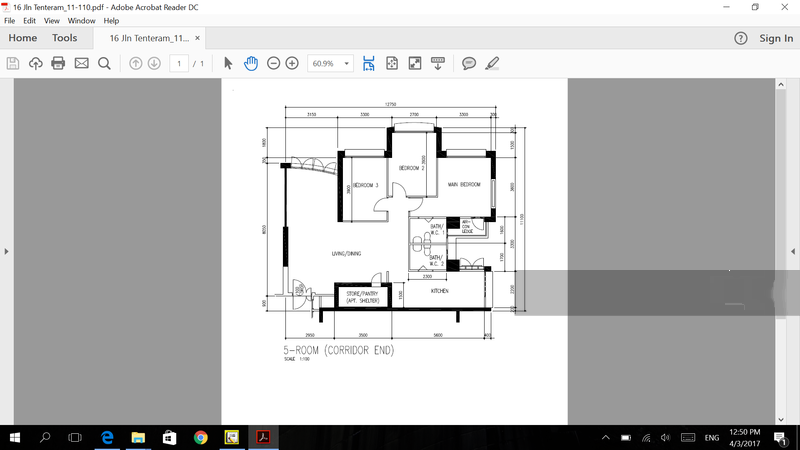Select the highlight text pen icon
Viewport: 800px width, 450px height.
click(492, 63)
